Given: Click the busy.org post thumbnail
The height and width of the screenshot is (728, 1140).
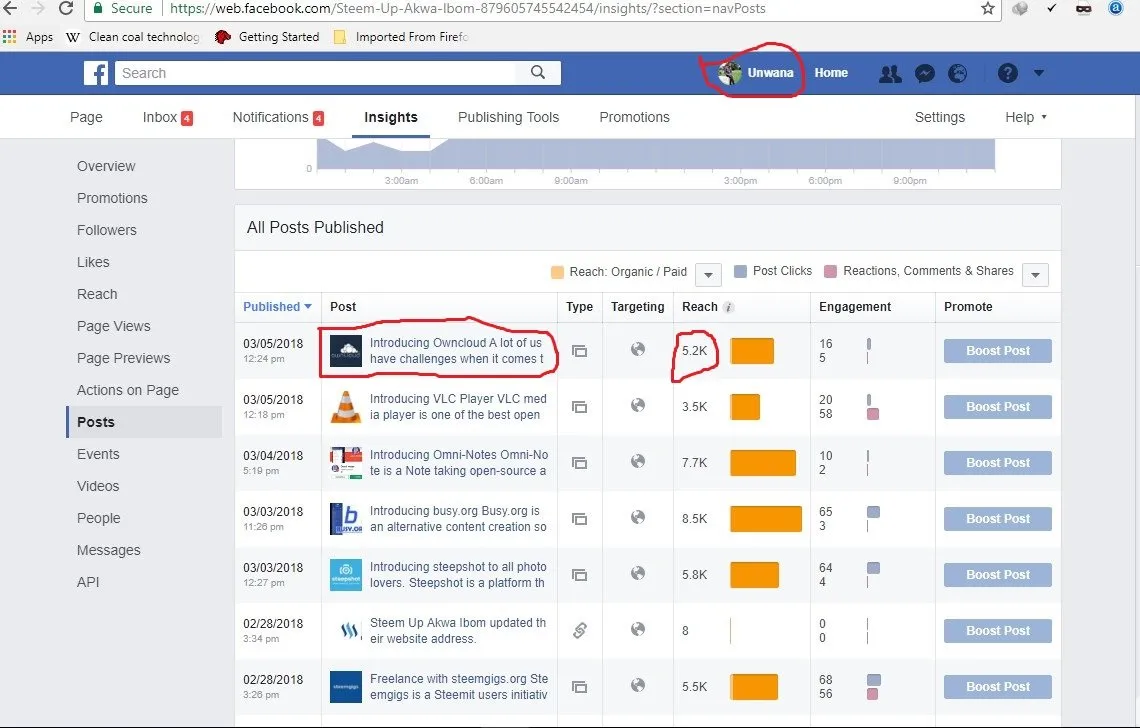Looking at the screenshot, I should click(x=346, y=519).
